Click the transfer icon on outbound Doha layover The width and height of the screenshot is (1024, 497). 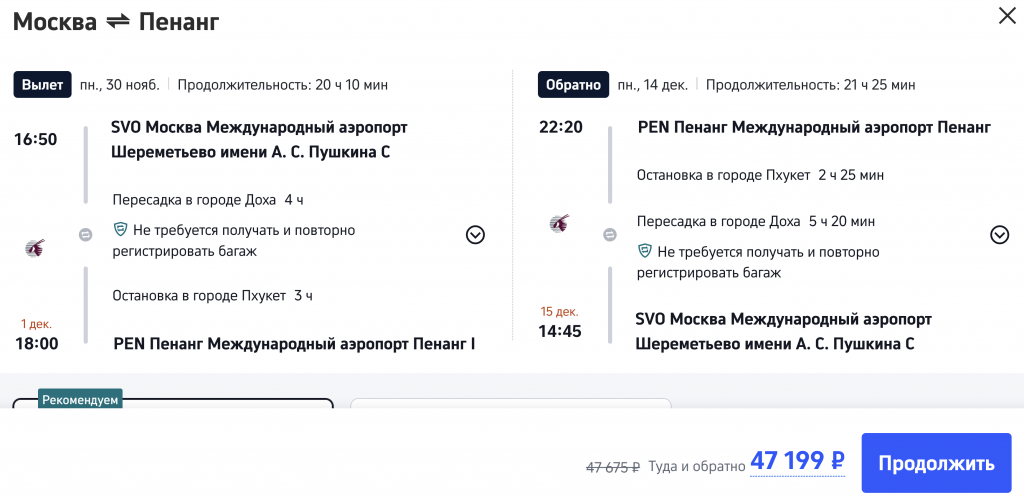pos(86,235)
